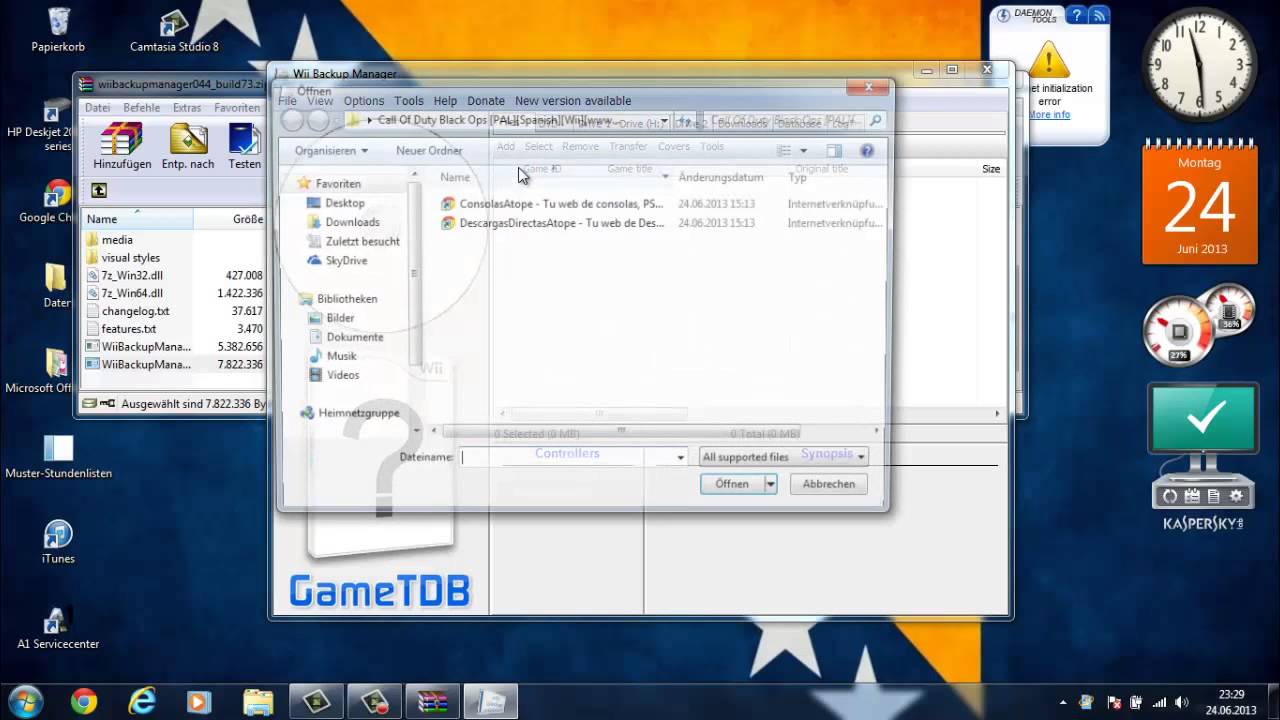Click the forward arrow in the Öffnen dialog
1280x720 pixels.
click(x=318, y=121)
